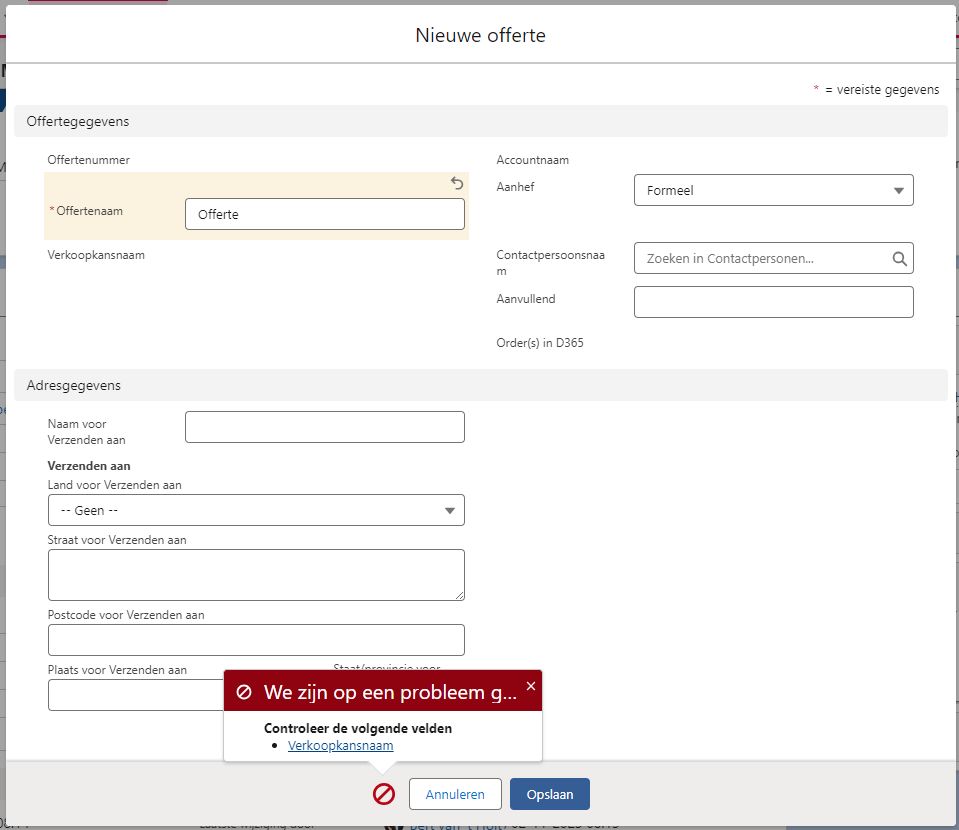959x830 pixels.
Task: Click the Order(s) in D365 label
Action: [x=539, y=343]
